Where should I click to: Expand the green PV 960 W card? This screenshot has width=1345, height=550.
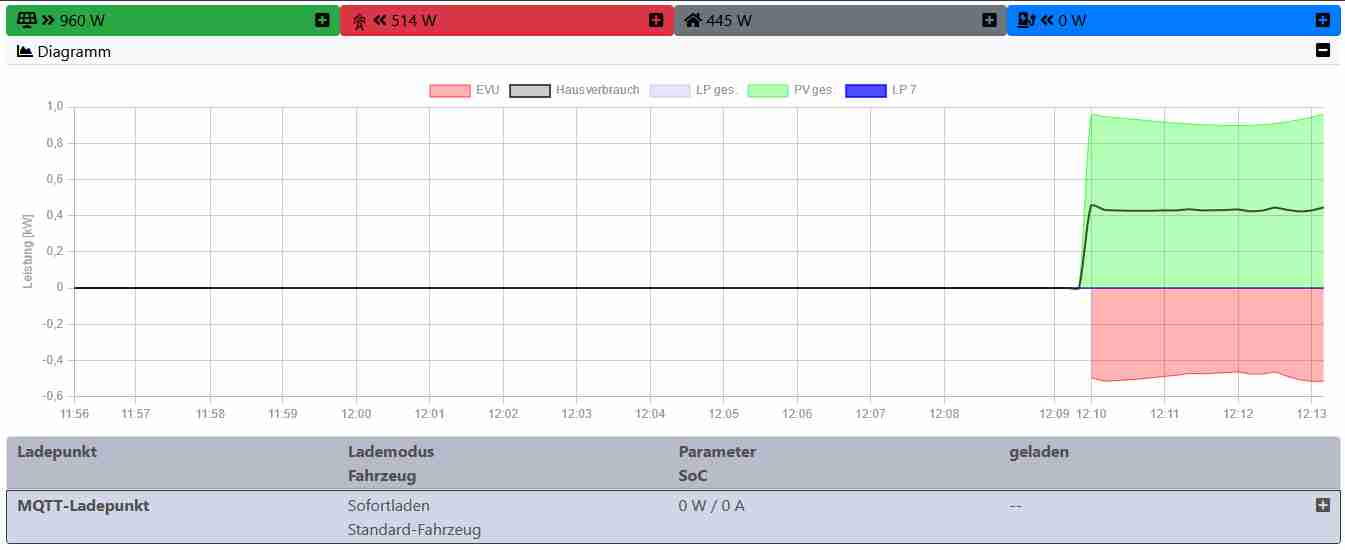[322, 20]
